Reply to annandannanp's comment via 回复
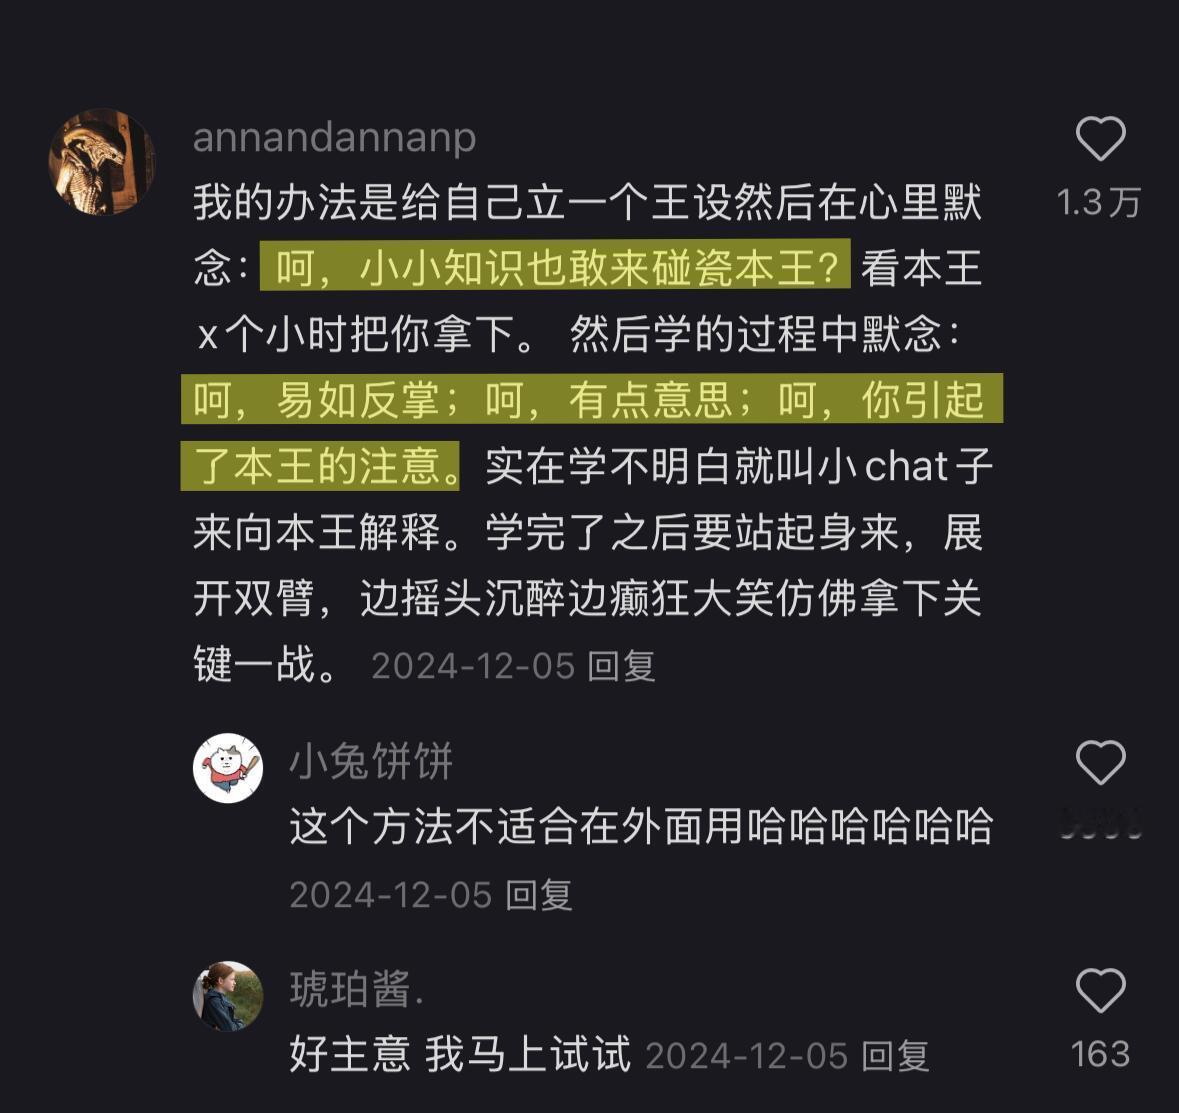 [x=621, y=666]
